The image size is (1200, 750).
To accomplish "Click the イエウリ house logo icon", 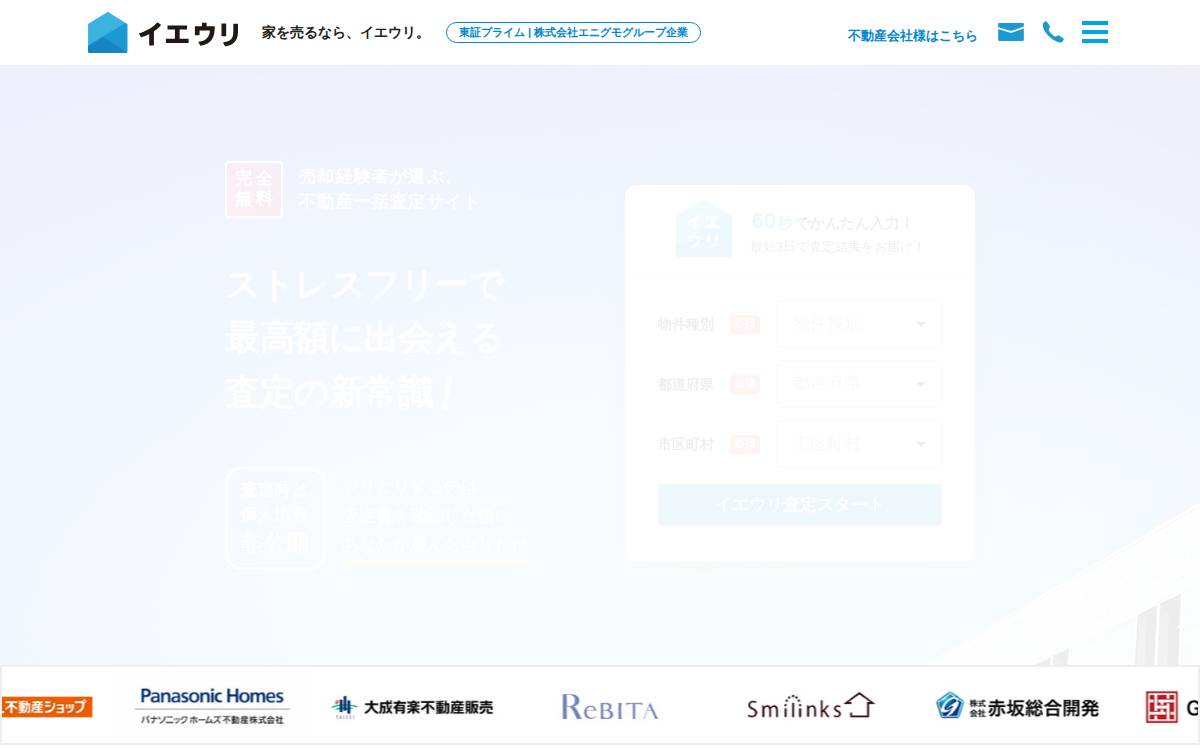I will (x=108, y=33).
